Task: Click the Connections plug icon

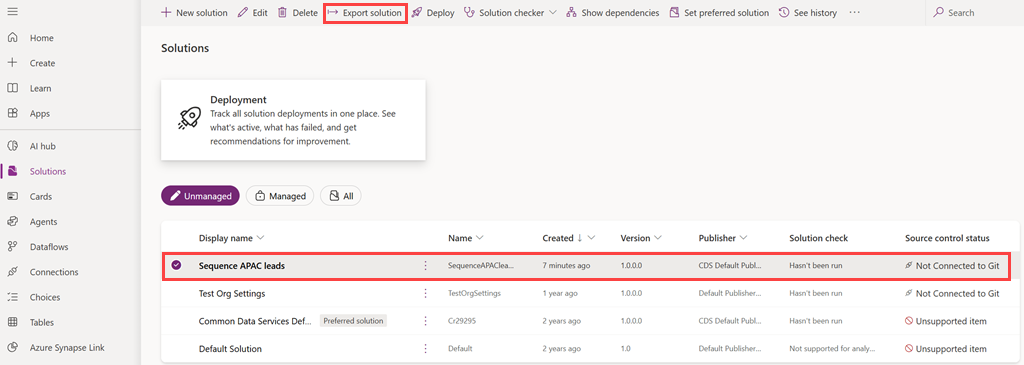Action: coord(12,272)
